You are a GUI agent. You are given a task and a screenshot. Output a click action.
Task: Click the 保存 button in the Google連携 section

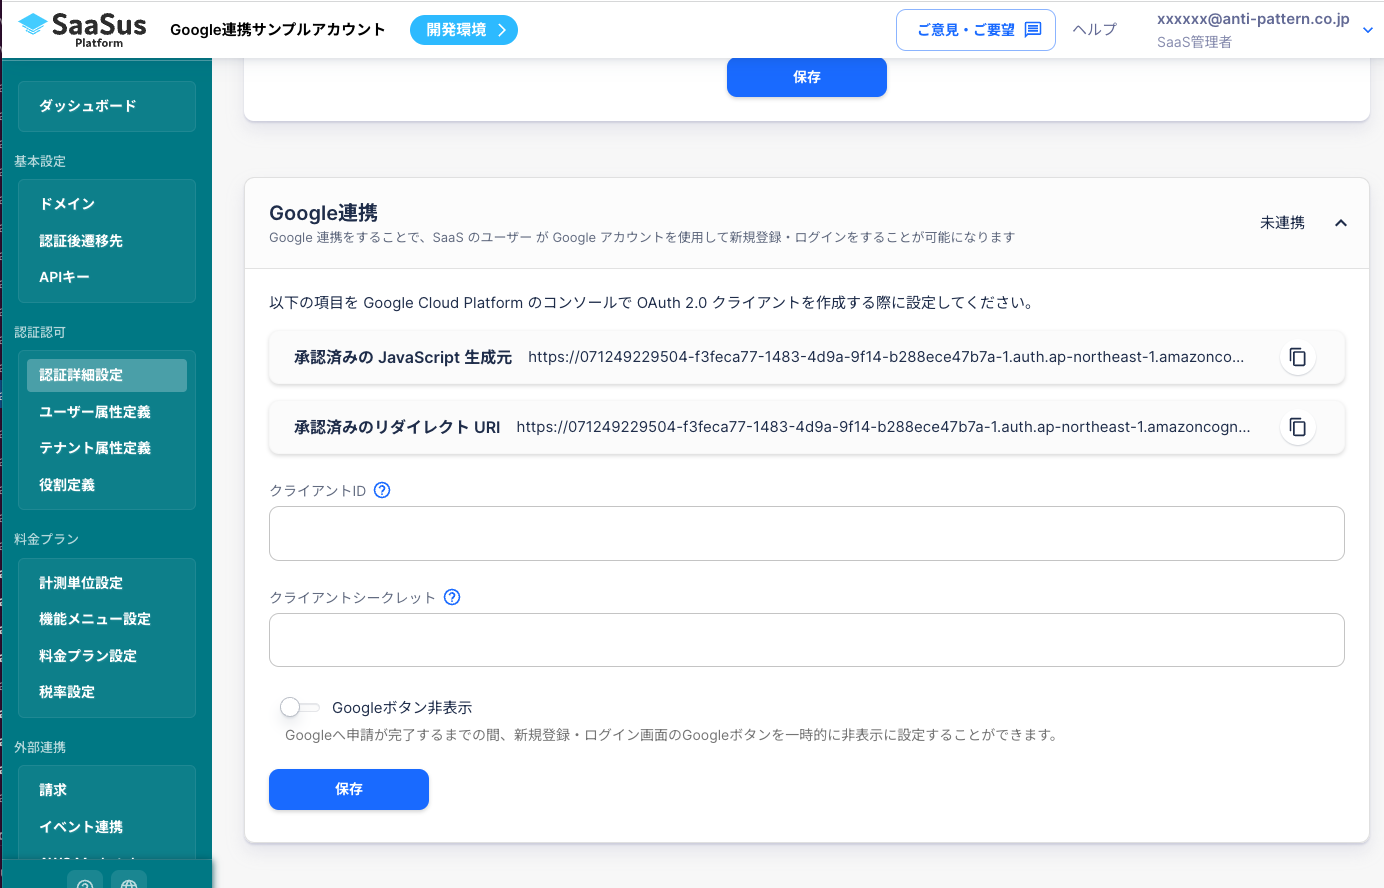tap(349, 789)
